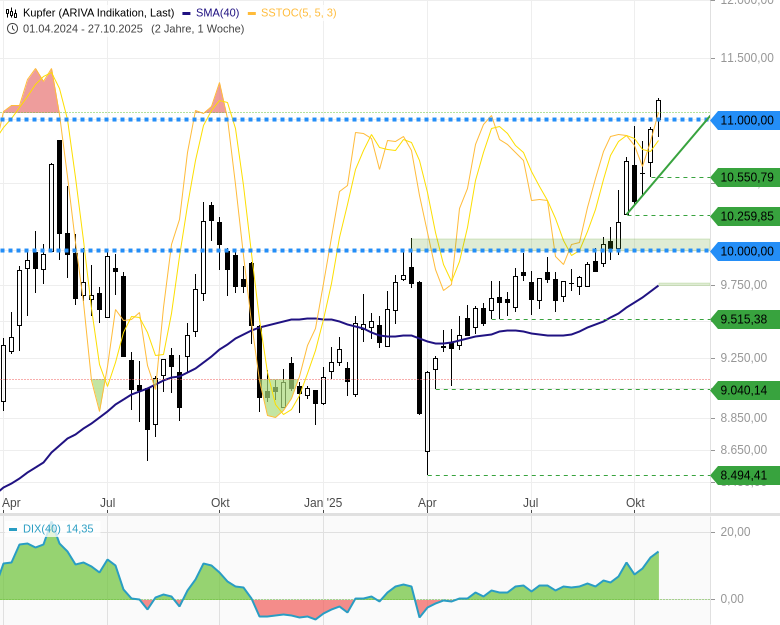The height and width of the screenshot is (625, 780).
Task: Click the Jan '25 time axis label
Action: pos(323,502)
